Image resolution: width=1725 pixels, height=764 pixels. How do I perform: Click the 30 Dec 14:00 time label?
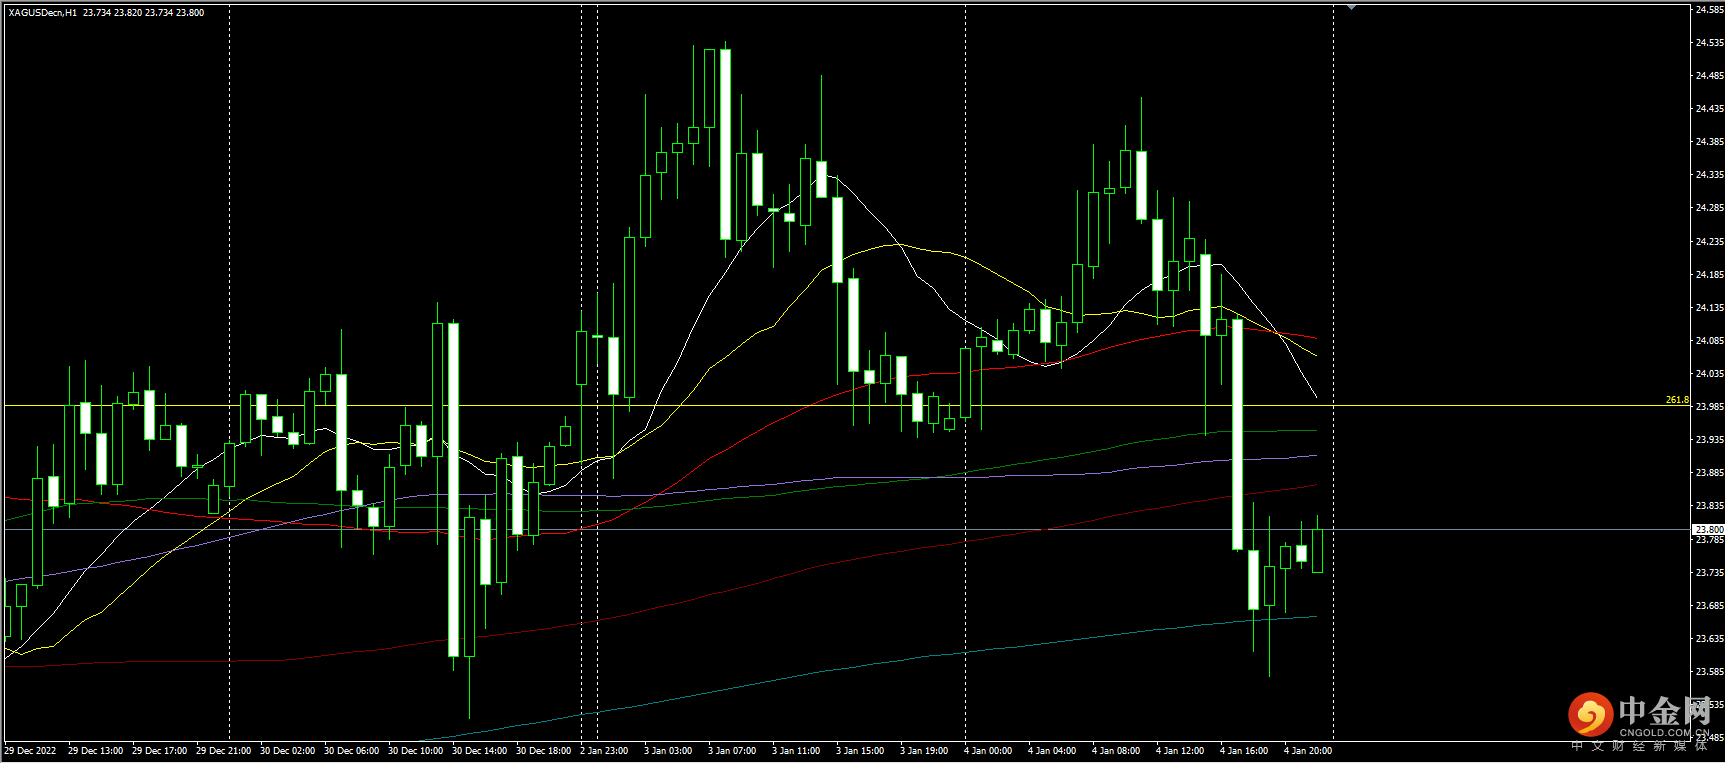point(479,751)
